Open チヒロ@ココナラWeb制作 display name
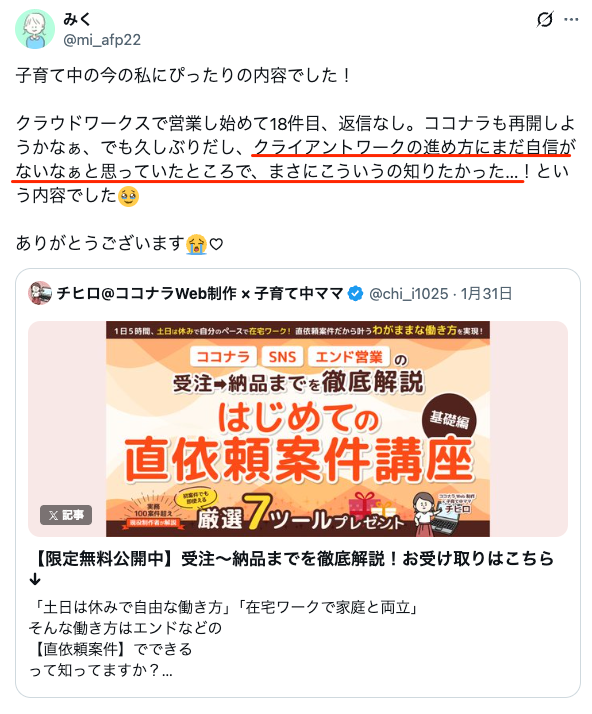Screen dimensions: 592x714 point(200,294)
